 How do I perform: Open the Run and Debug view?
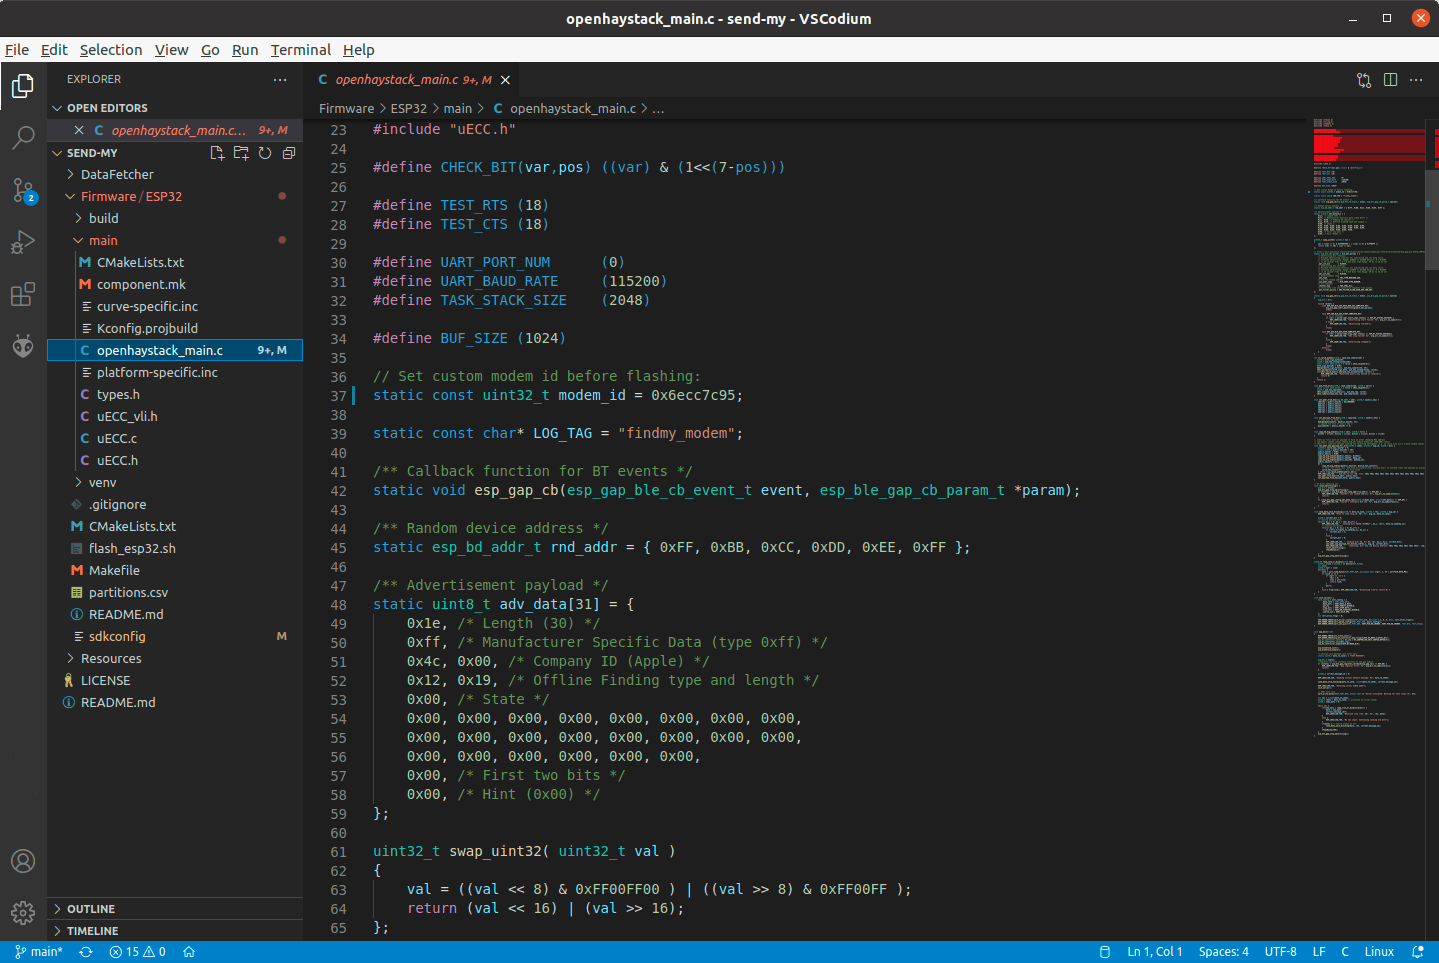click(23, 242)
